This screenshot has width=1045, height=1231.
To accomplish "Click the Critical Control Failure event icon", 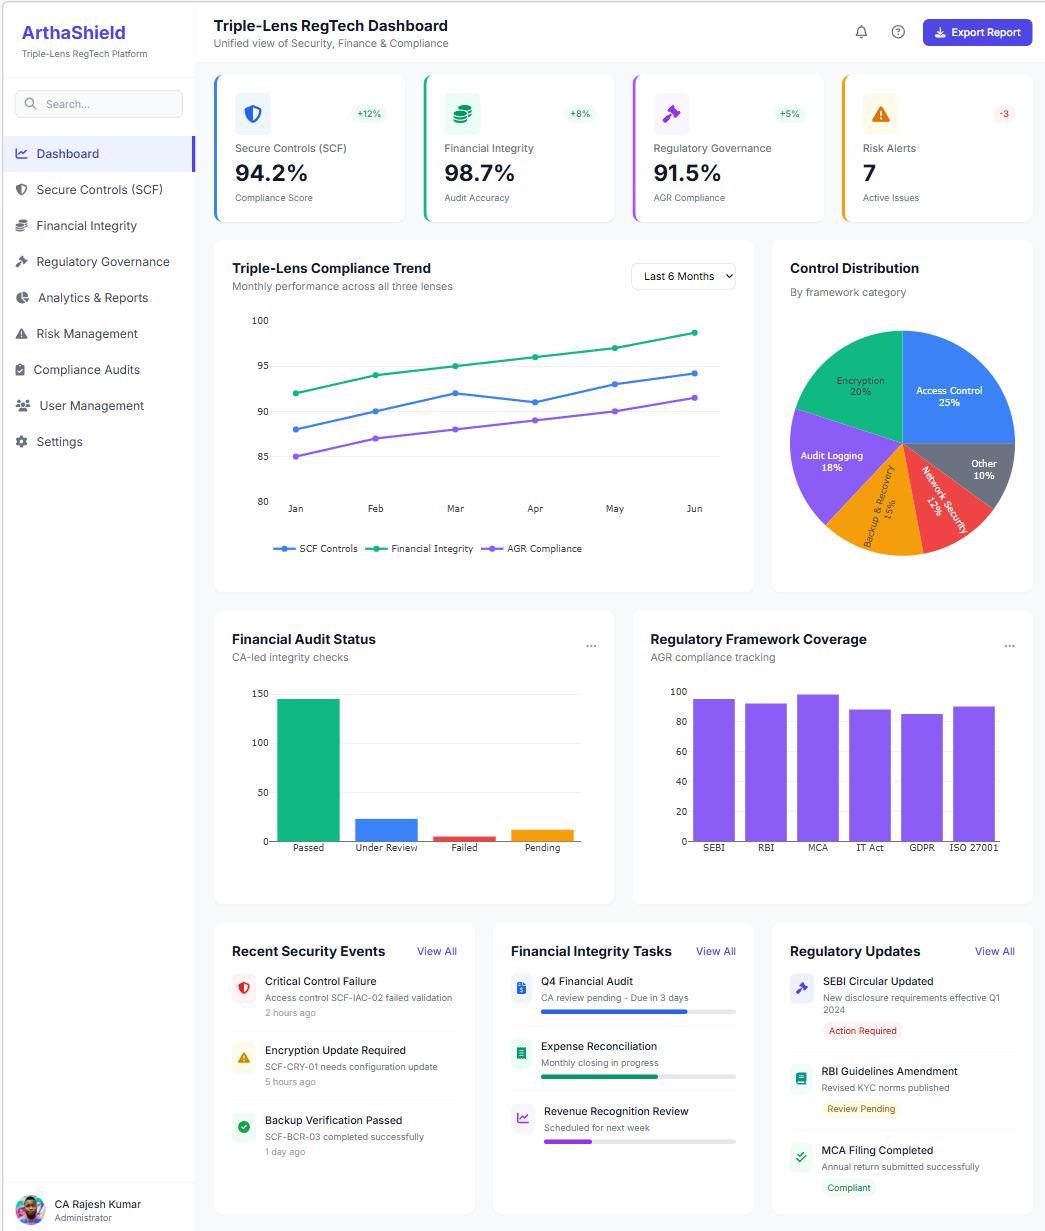I will click(x=244, y=989).
